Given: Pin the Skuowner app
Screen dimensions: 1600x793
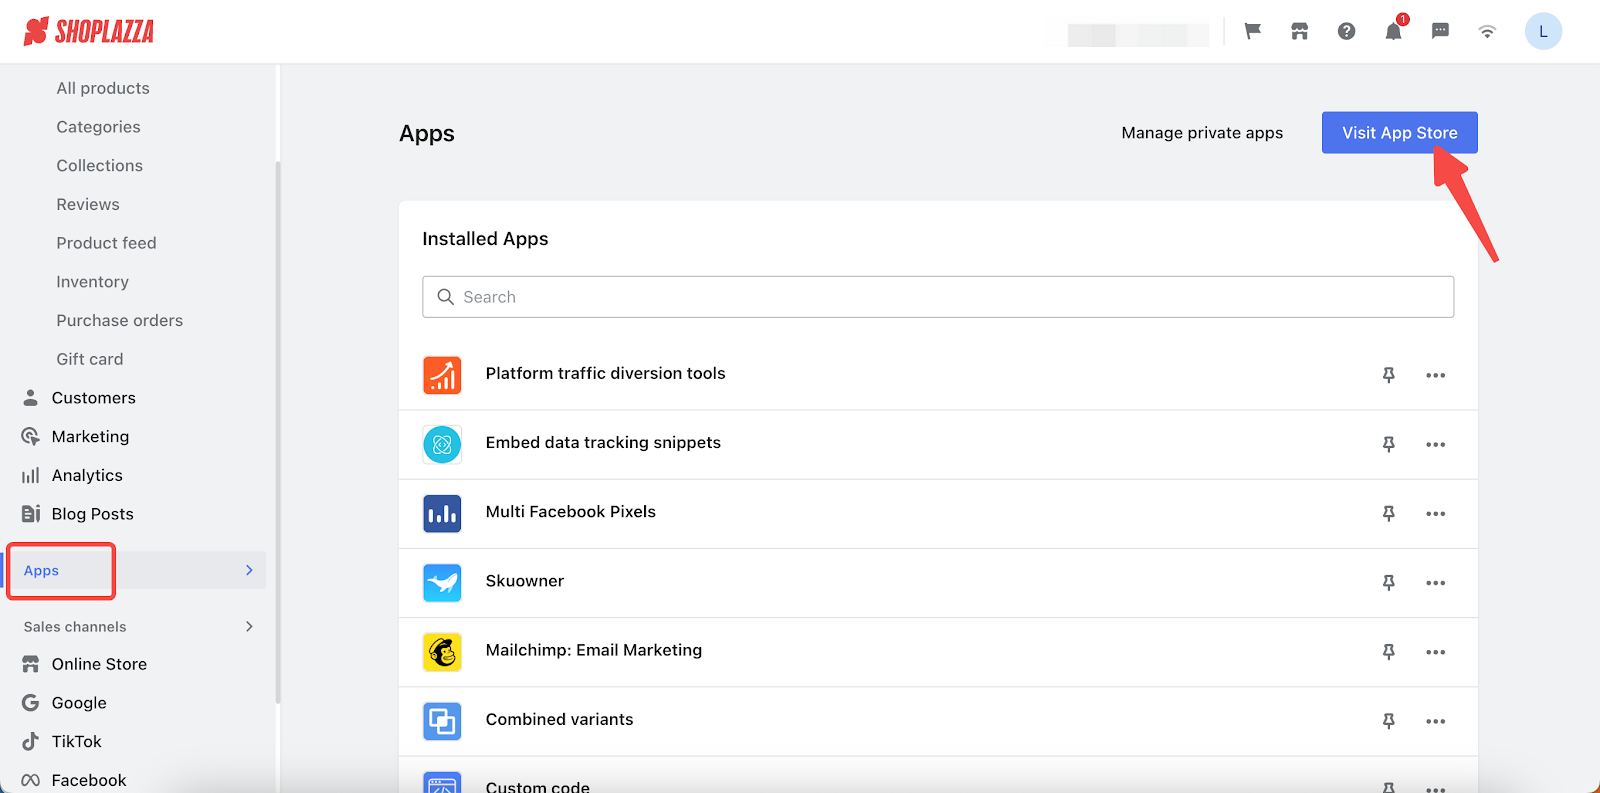Looking at the screenshot, I should 1388,582.
